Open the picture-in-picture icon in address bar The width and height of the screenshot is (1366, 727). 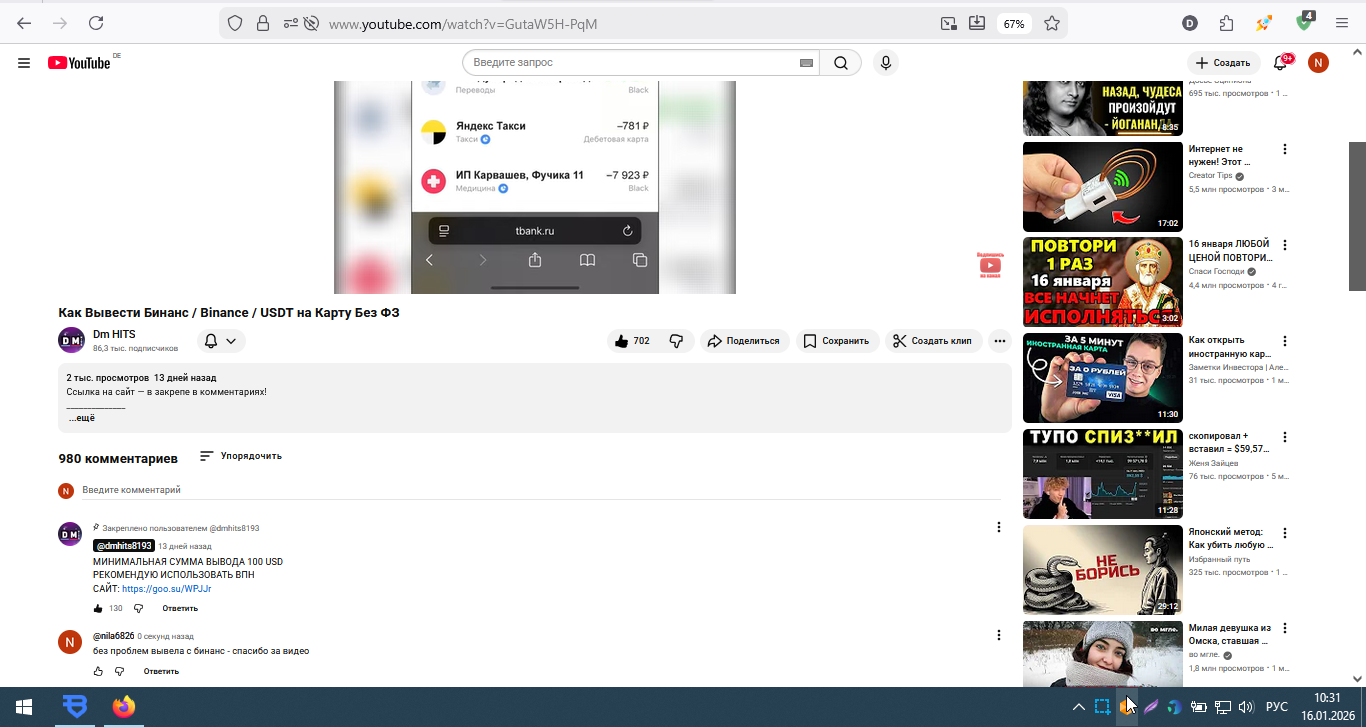948,23
